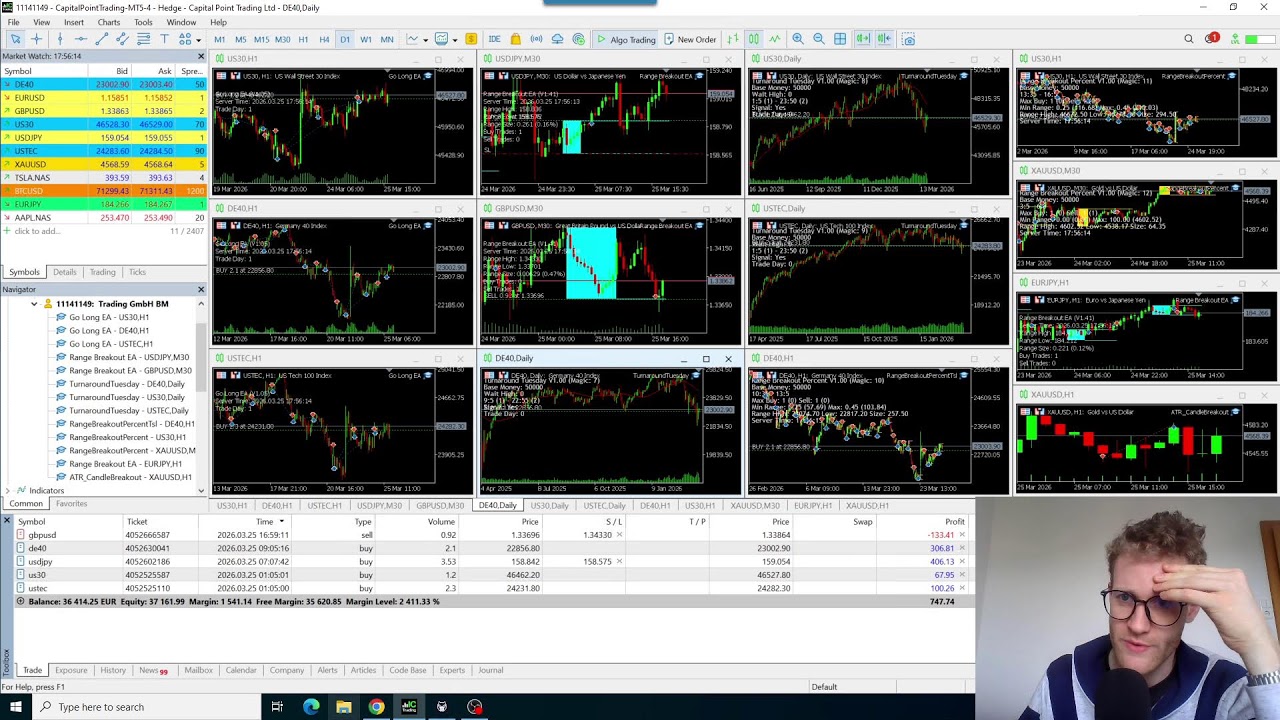Image resolution: width=1280 pixels, height=720 pixels.
Task: Open the Tools menu
Action: click(x=143, y=22)
